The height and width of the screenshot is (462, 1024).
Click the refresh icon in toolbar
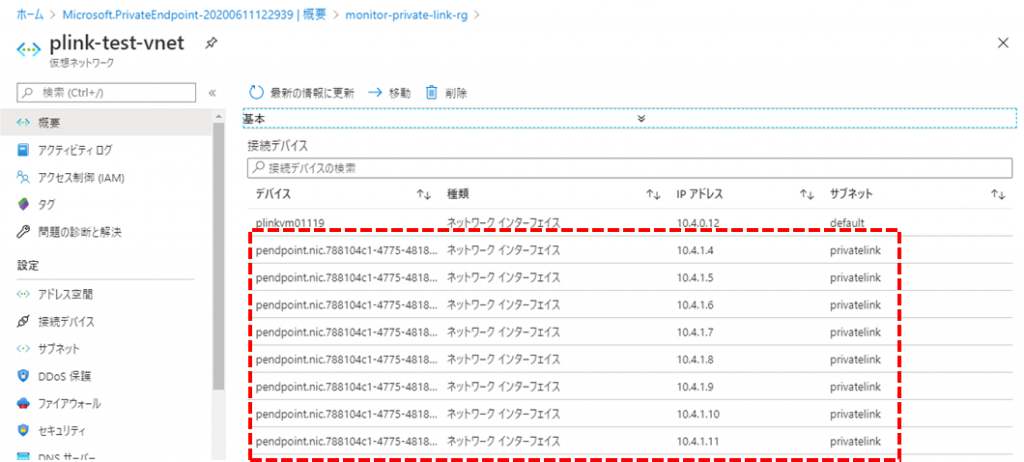(x=257, y=93)
